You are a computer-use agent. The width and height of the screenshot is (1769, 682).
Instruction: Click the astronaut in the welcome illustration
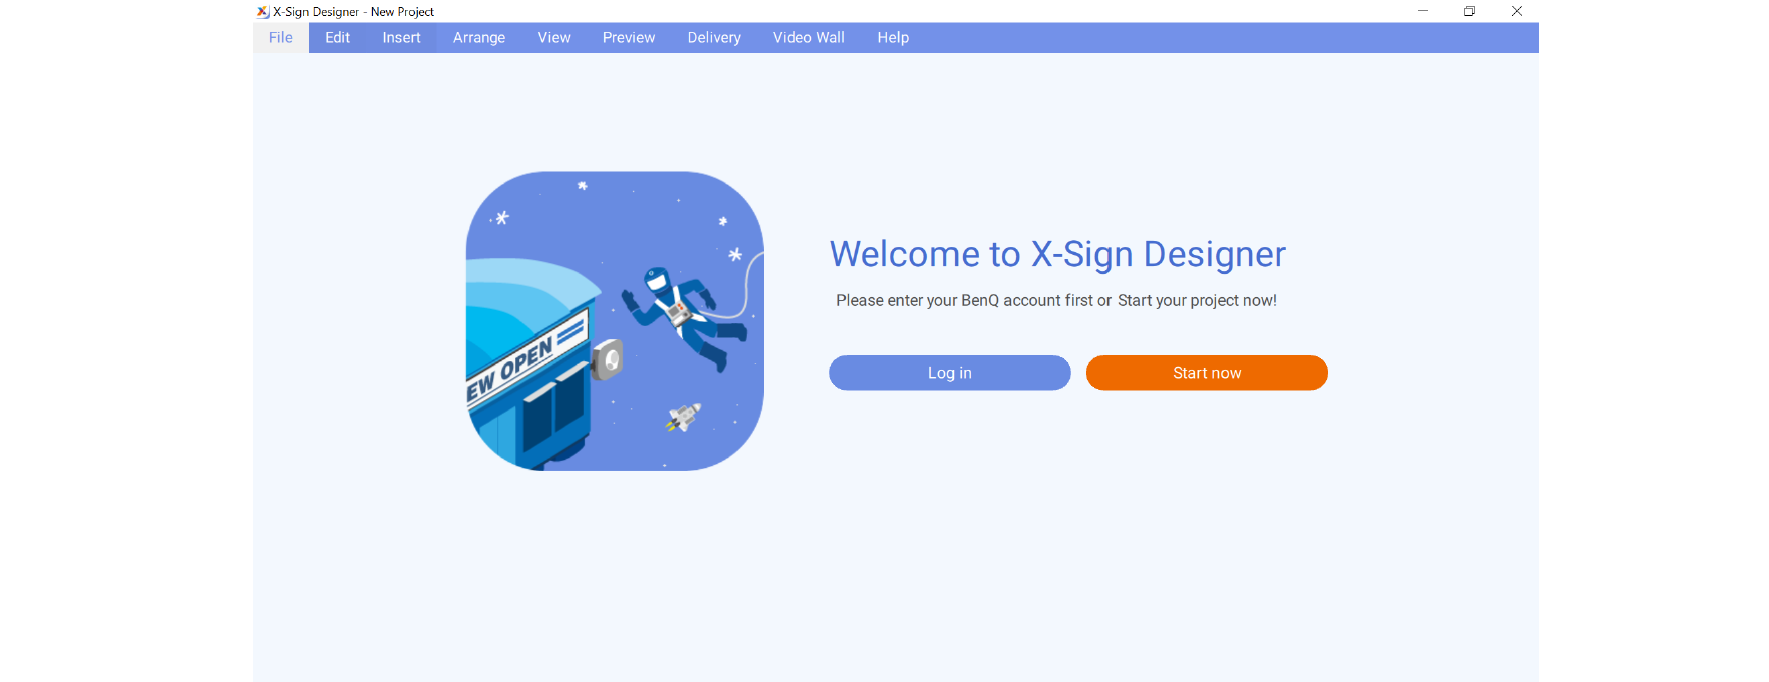(680, 312)
